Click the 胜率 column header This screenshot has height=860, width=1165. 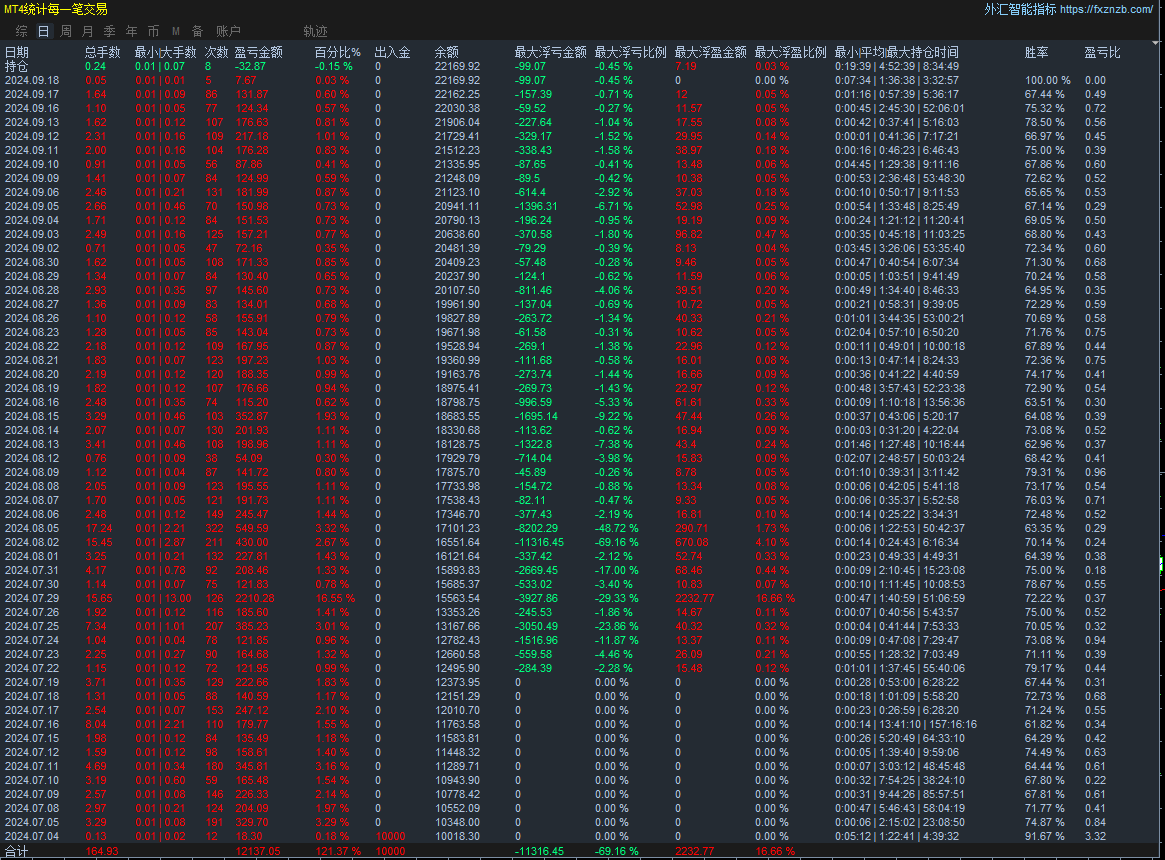coord(1036,52)
